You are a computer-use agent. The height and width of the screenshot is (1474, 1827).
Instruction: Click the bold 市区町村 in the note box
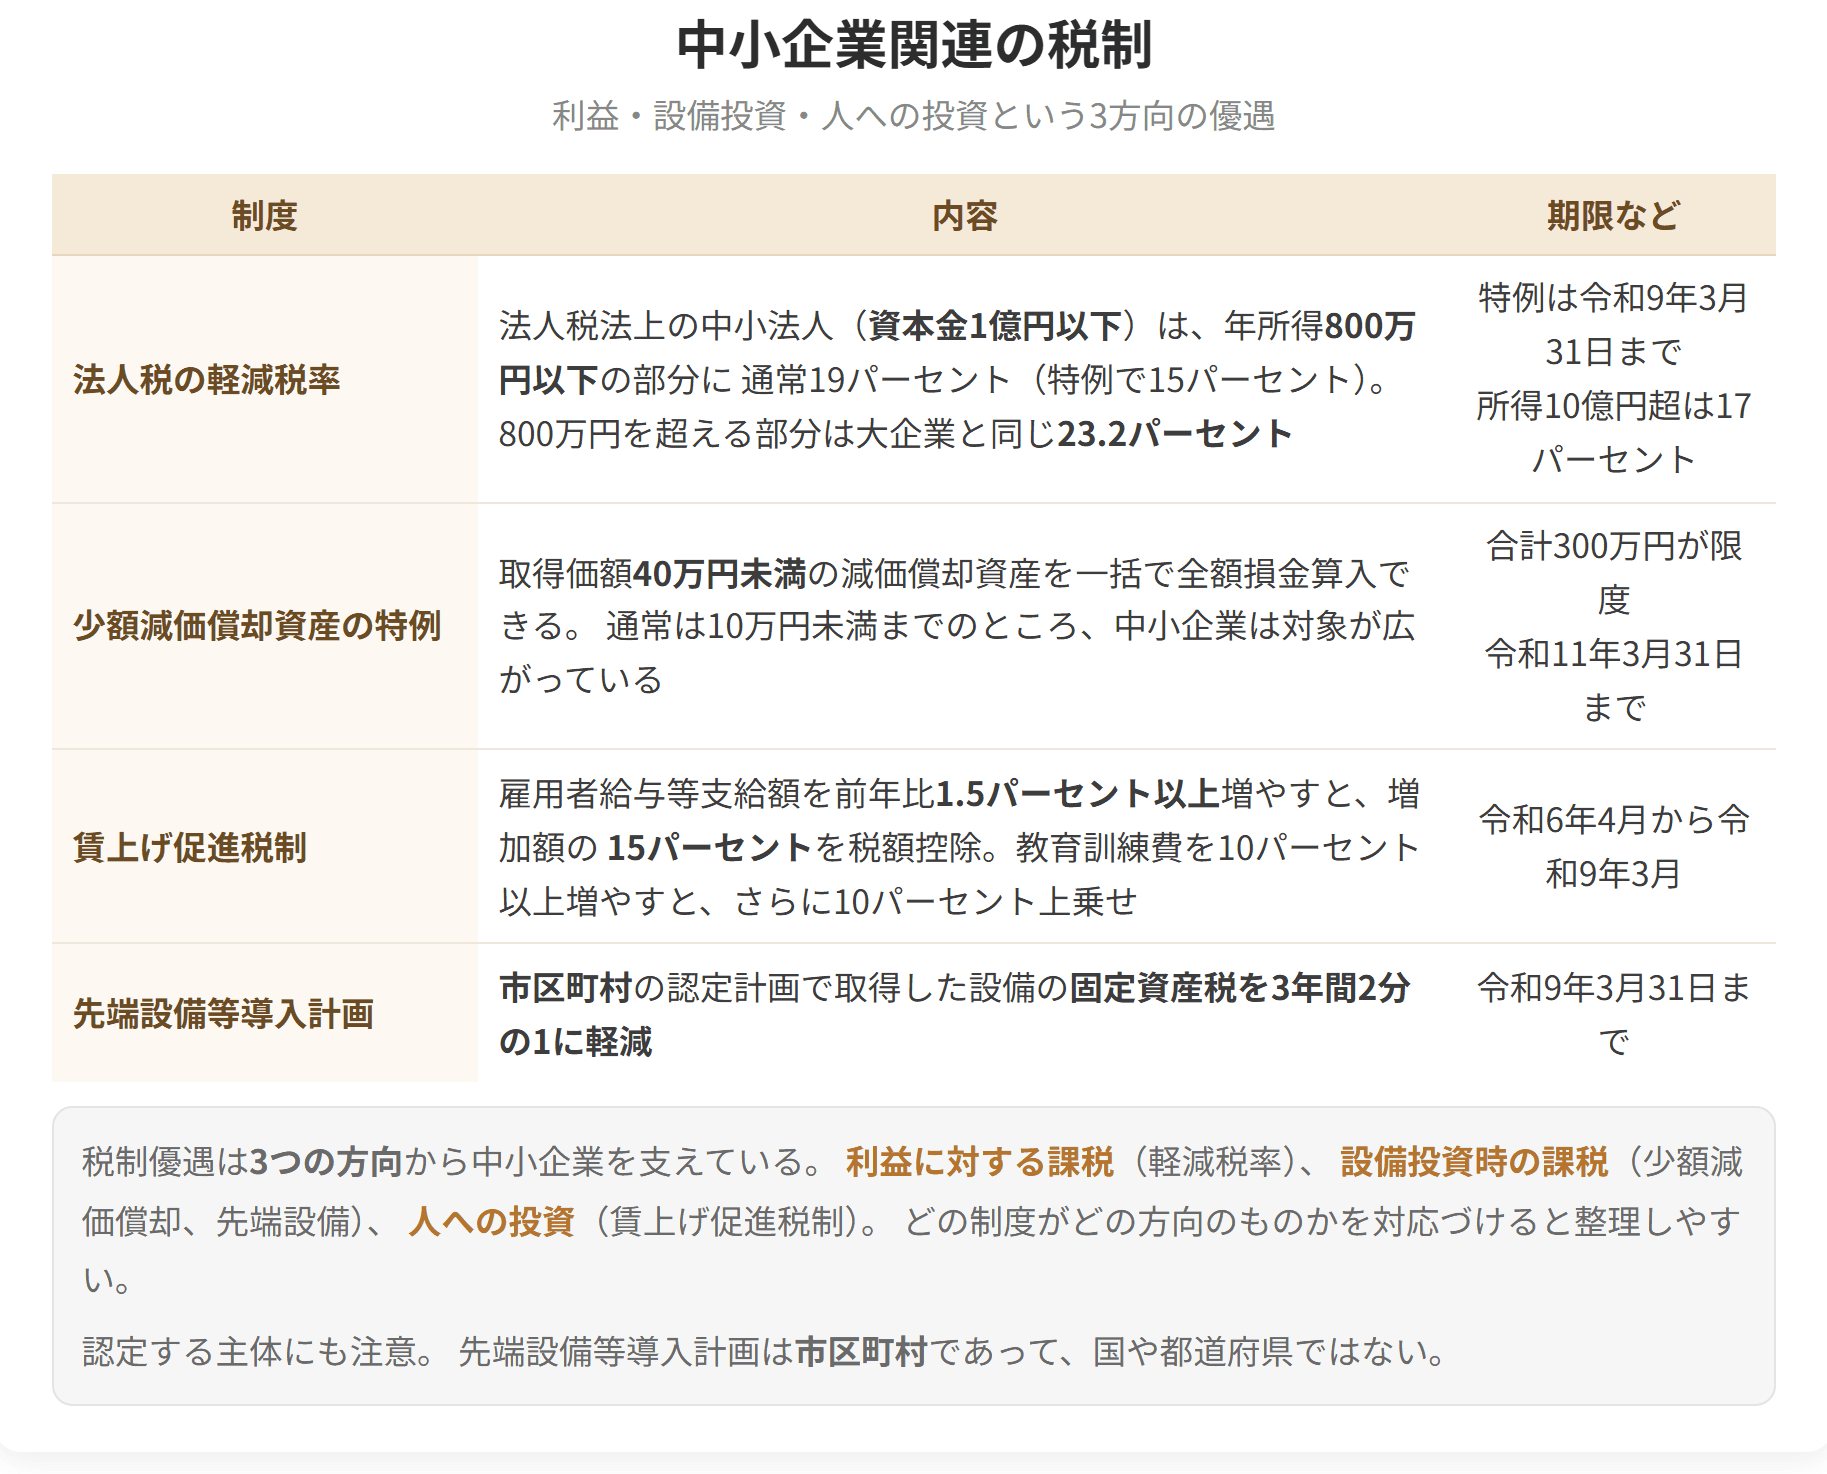coord(862,1352)
